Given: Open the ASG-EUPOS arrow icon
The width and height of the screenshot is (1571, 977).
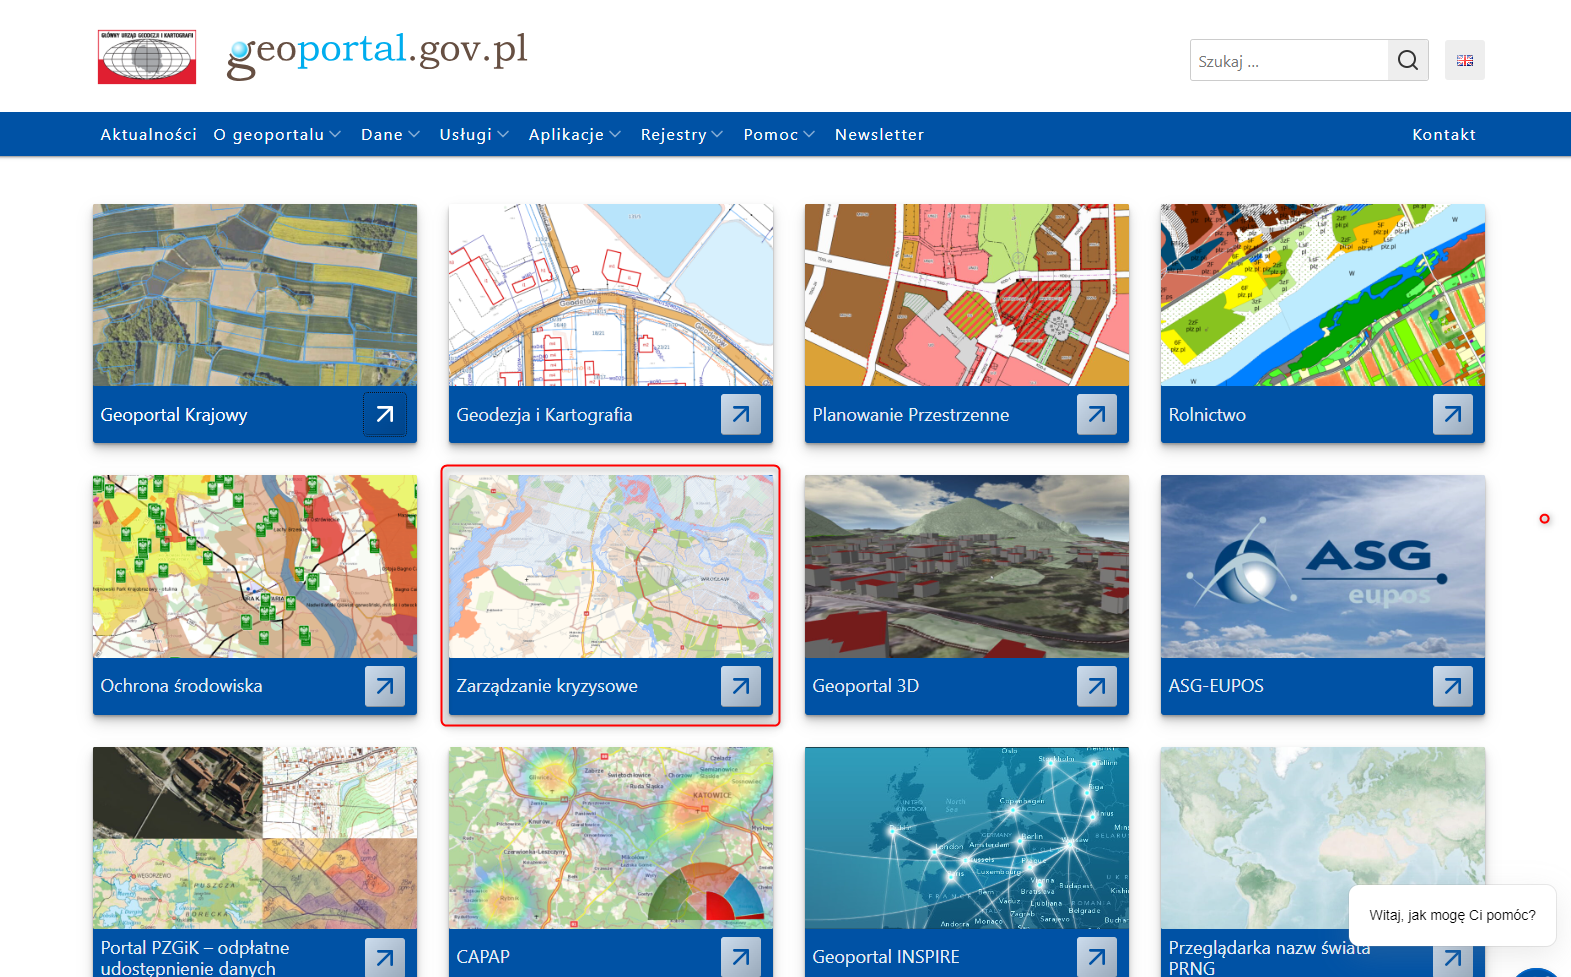Looking at the screenshot, I should 1453,686.
